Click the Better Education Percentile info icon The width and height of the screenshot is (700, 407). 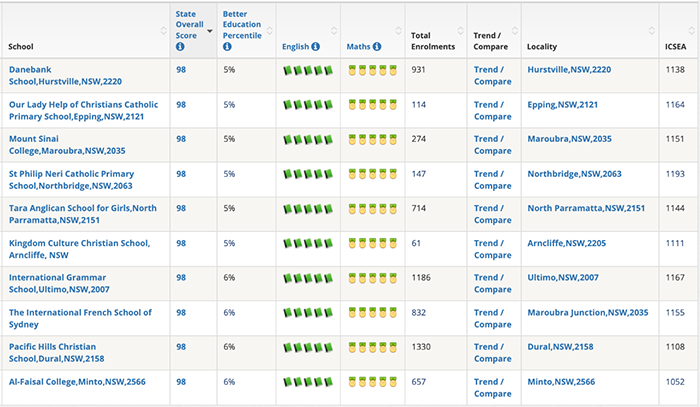[227, 46]
